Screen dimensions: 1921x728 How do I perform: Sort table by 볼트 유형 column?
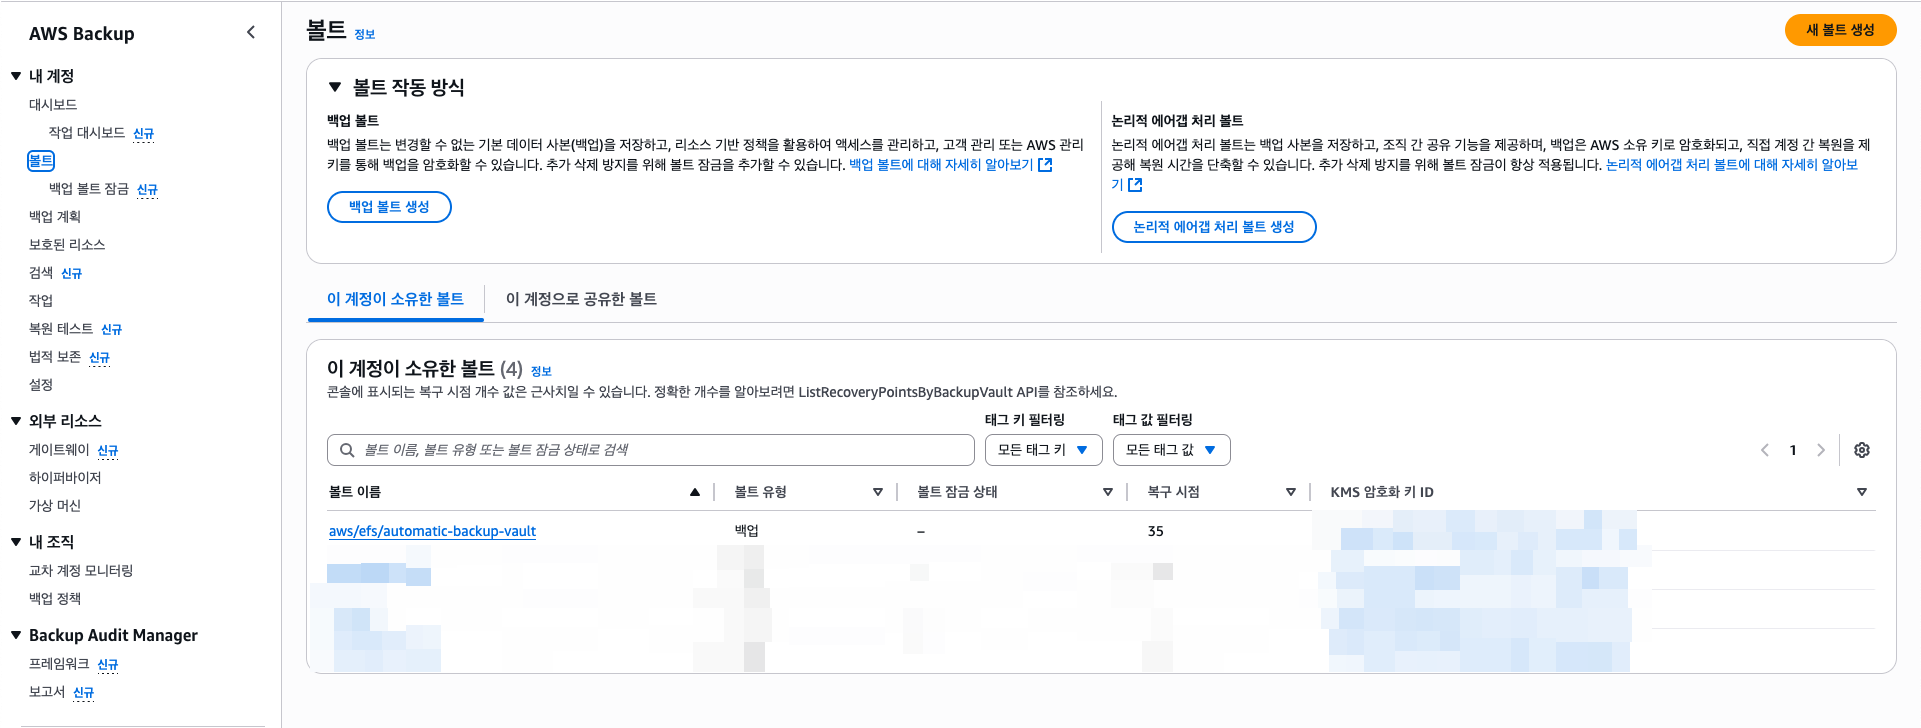coord(877,492)
